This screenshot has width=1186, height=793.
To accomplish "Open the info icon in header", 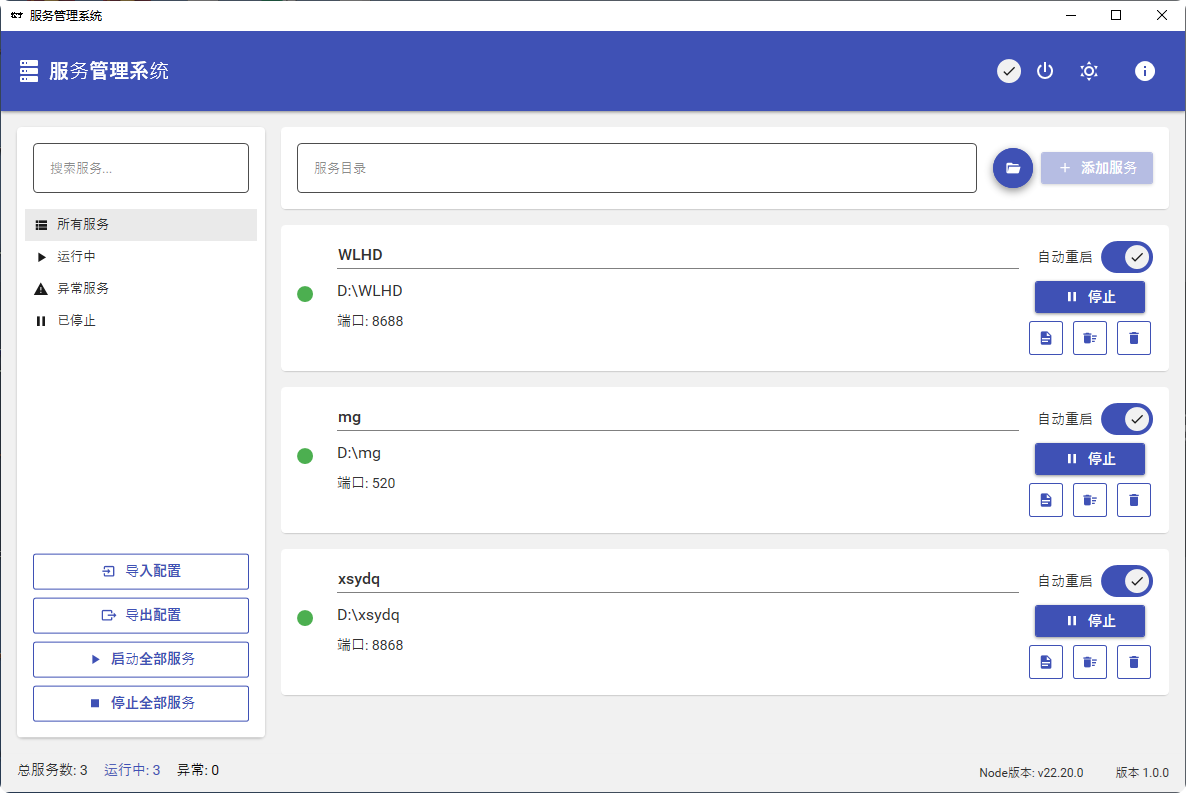I will pos(1144,71).
